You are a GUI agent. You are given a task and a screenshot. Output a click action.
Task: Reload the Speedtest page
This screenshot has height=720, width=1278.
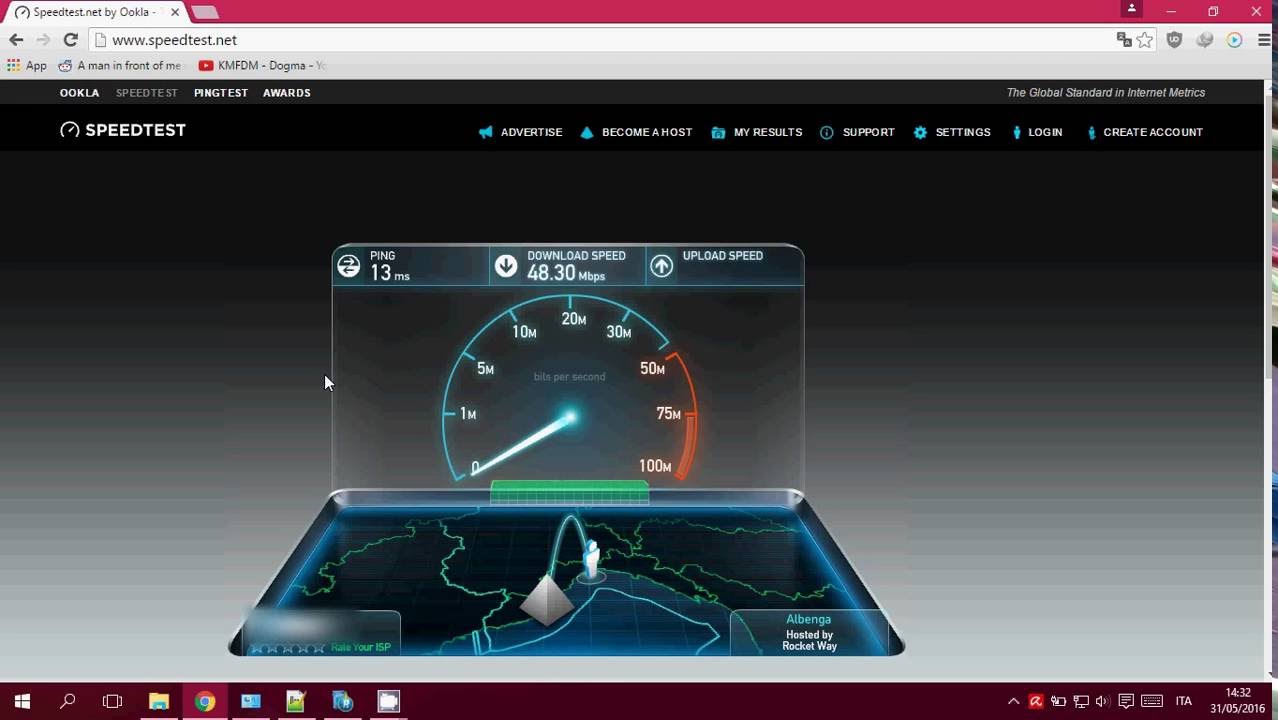[x=70, y=40]
